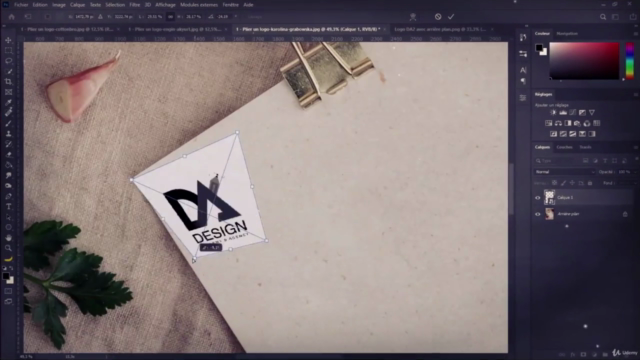Screen dimensions: 640x360
Task: Switch to the coffeebea.jpg document tab
Action: pyautogui.click(x=67, y=29)
